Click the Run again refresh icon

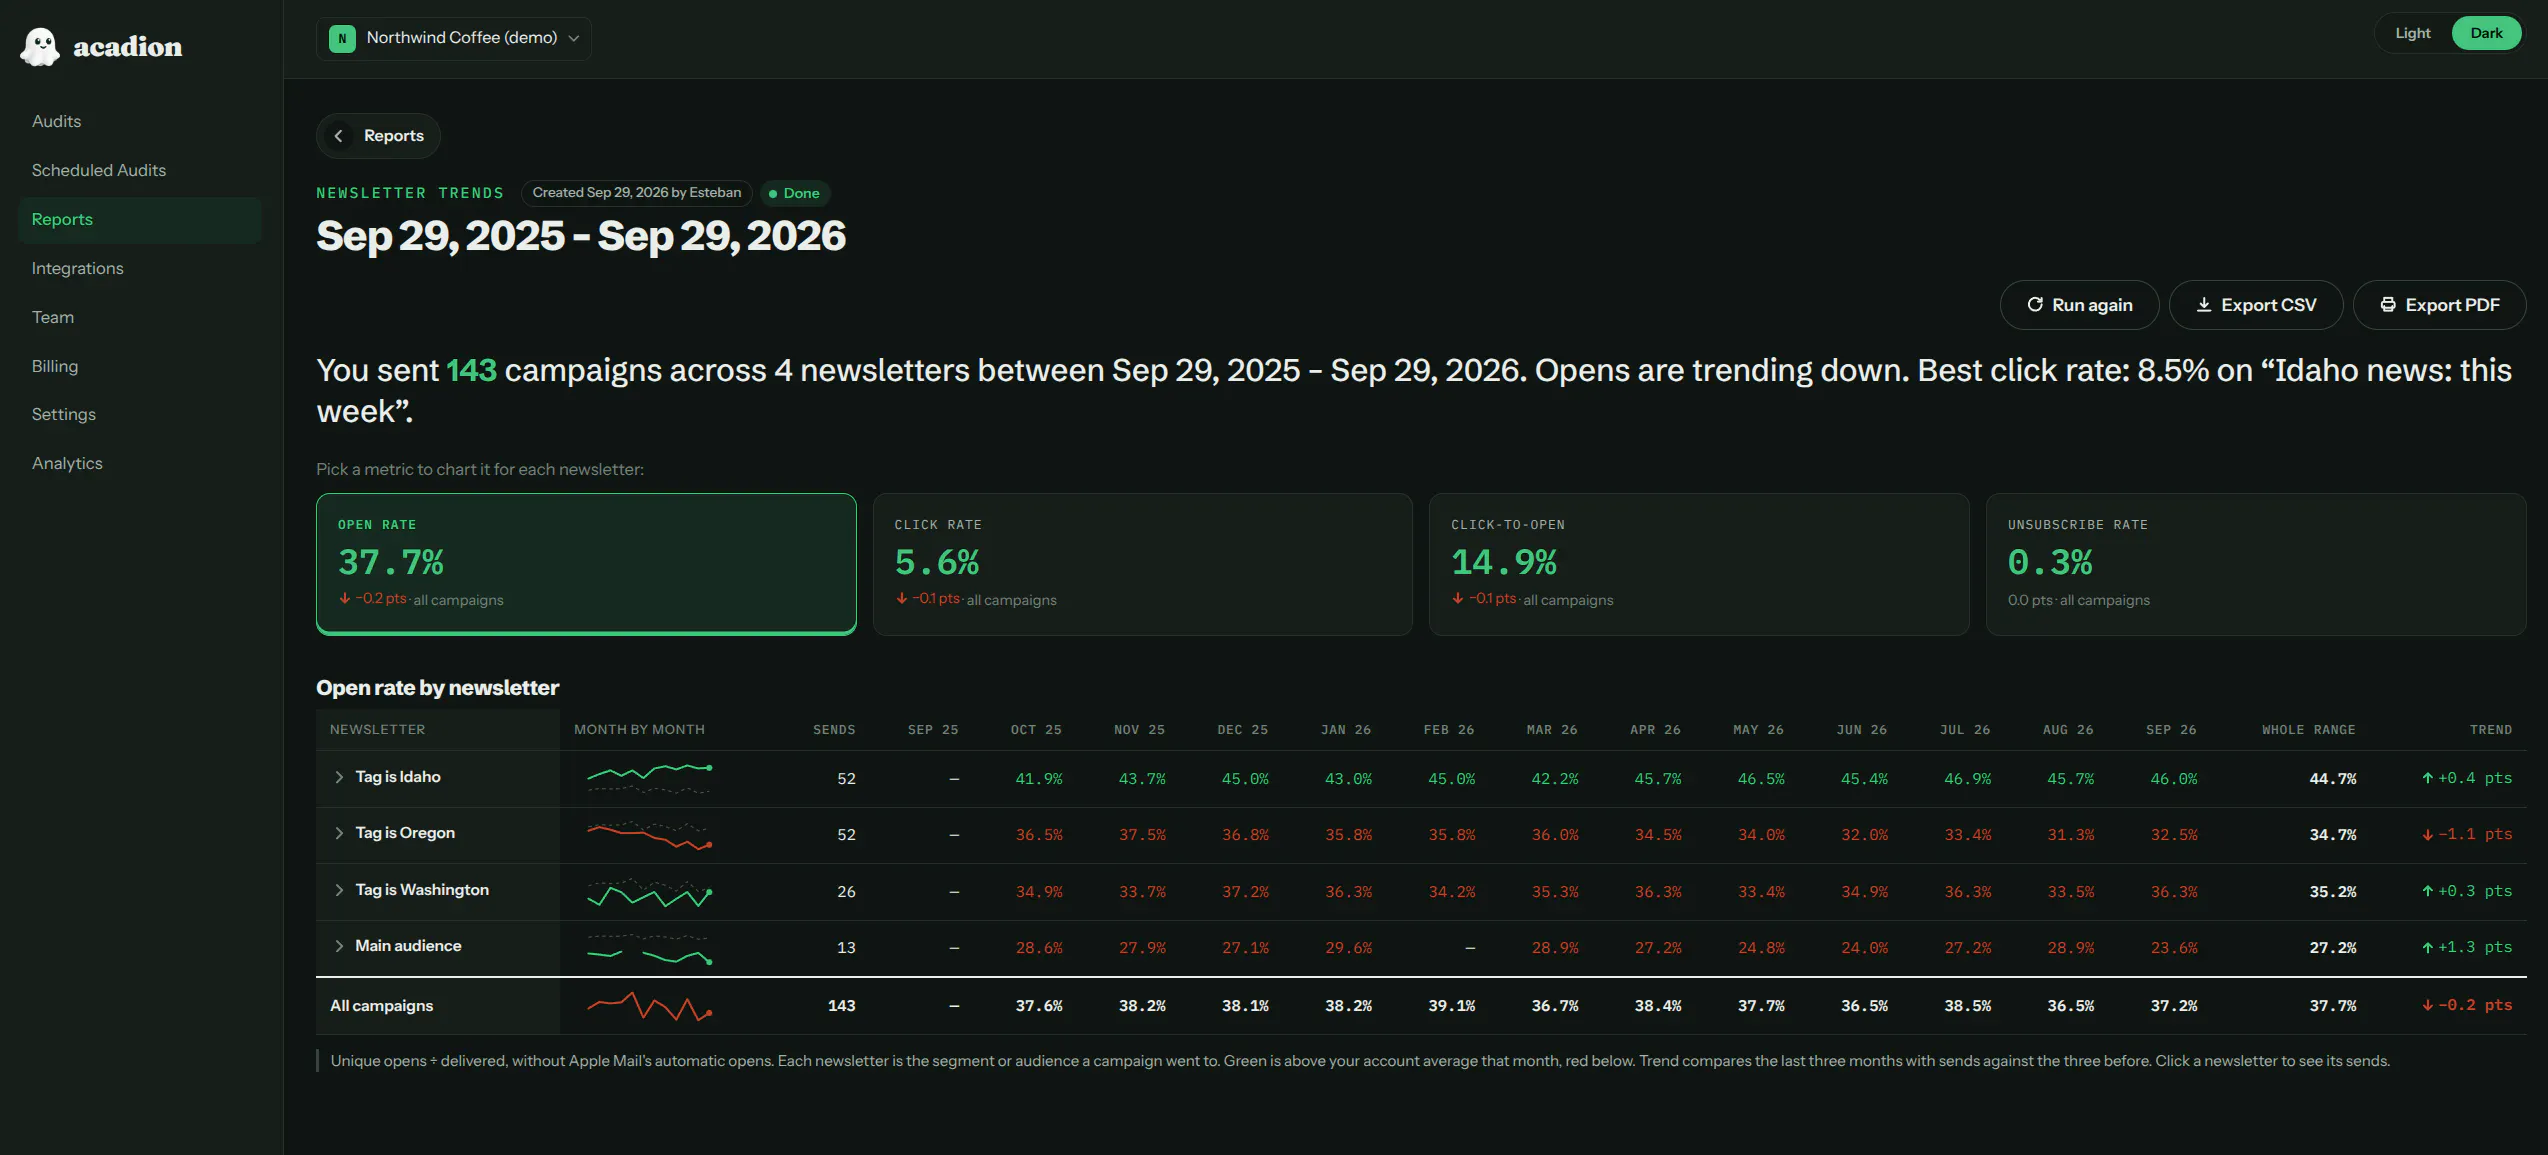(2035, 305)
